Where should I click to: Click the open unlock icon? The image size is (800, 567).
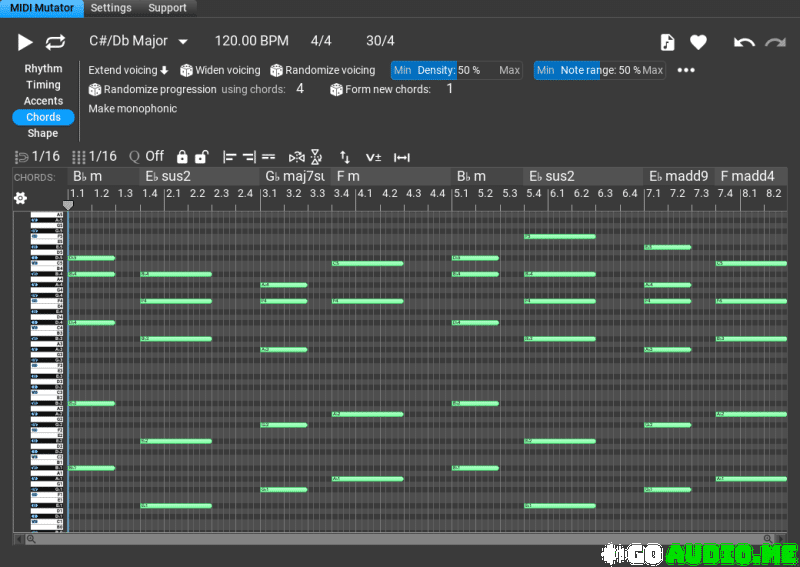[202, 157]
